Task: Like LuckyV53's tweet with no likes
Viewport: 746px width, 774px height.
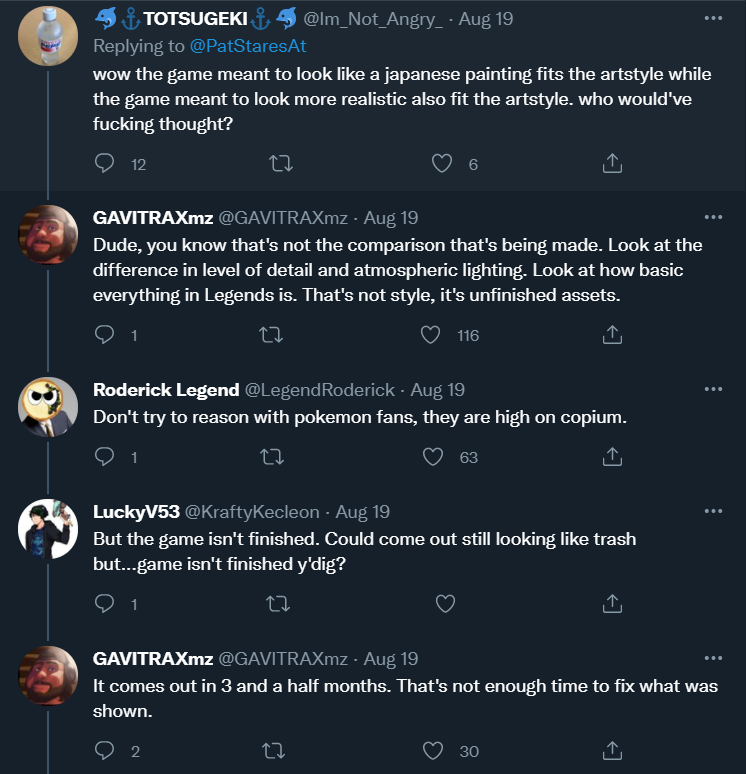Action: pyautogui.click(x=445, y=603)
